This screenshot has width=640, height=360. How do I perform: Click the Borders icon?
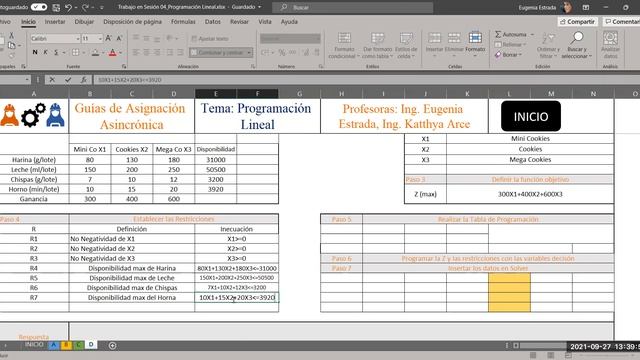point(76,52)
